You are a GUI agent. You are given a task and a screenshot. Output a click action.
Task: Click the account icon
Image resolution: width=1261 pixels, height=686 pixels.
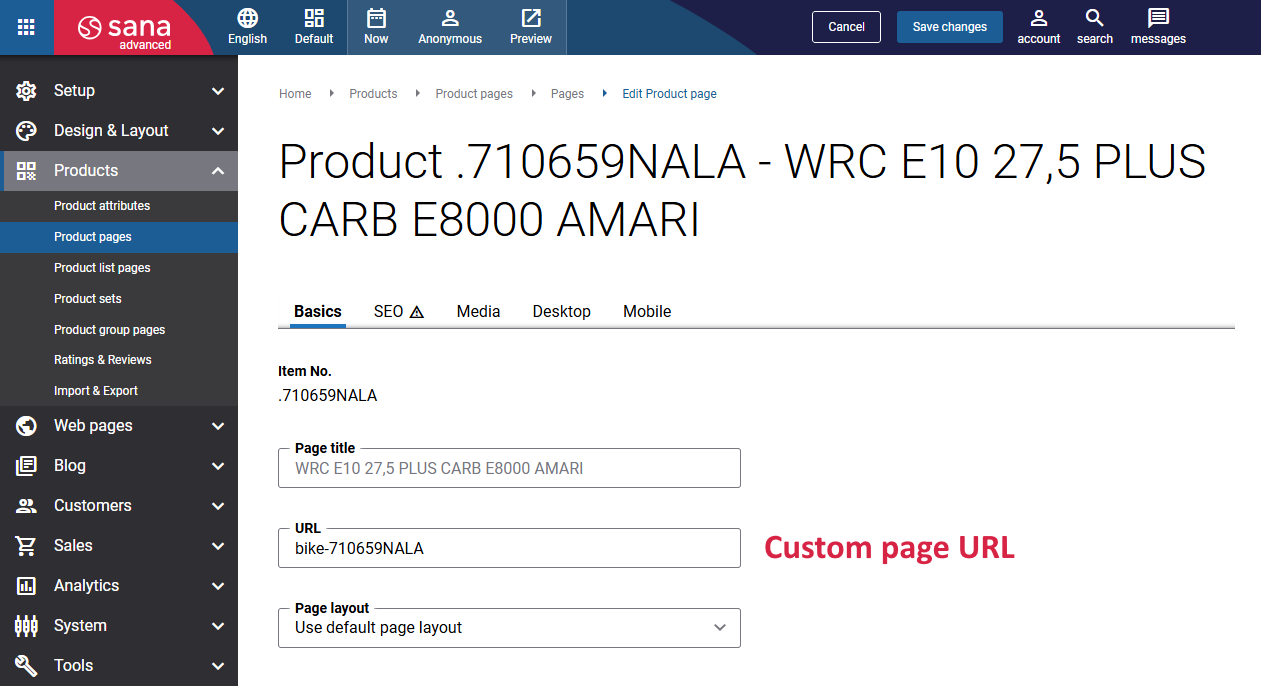coord(1039,18)
